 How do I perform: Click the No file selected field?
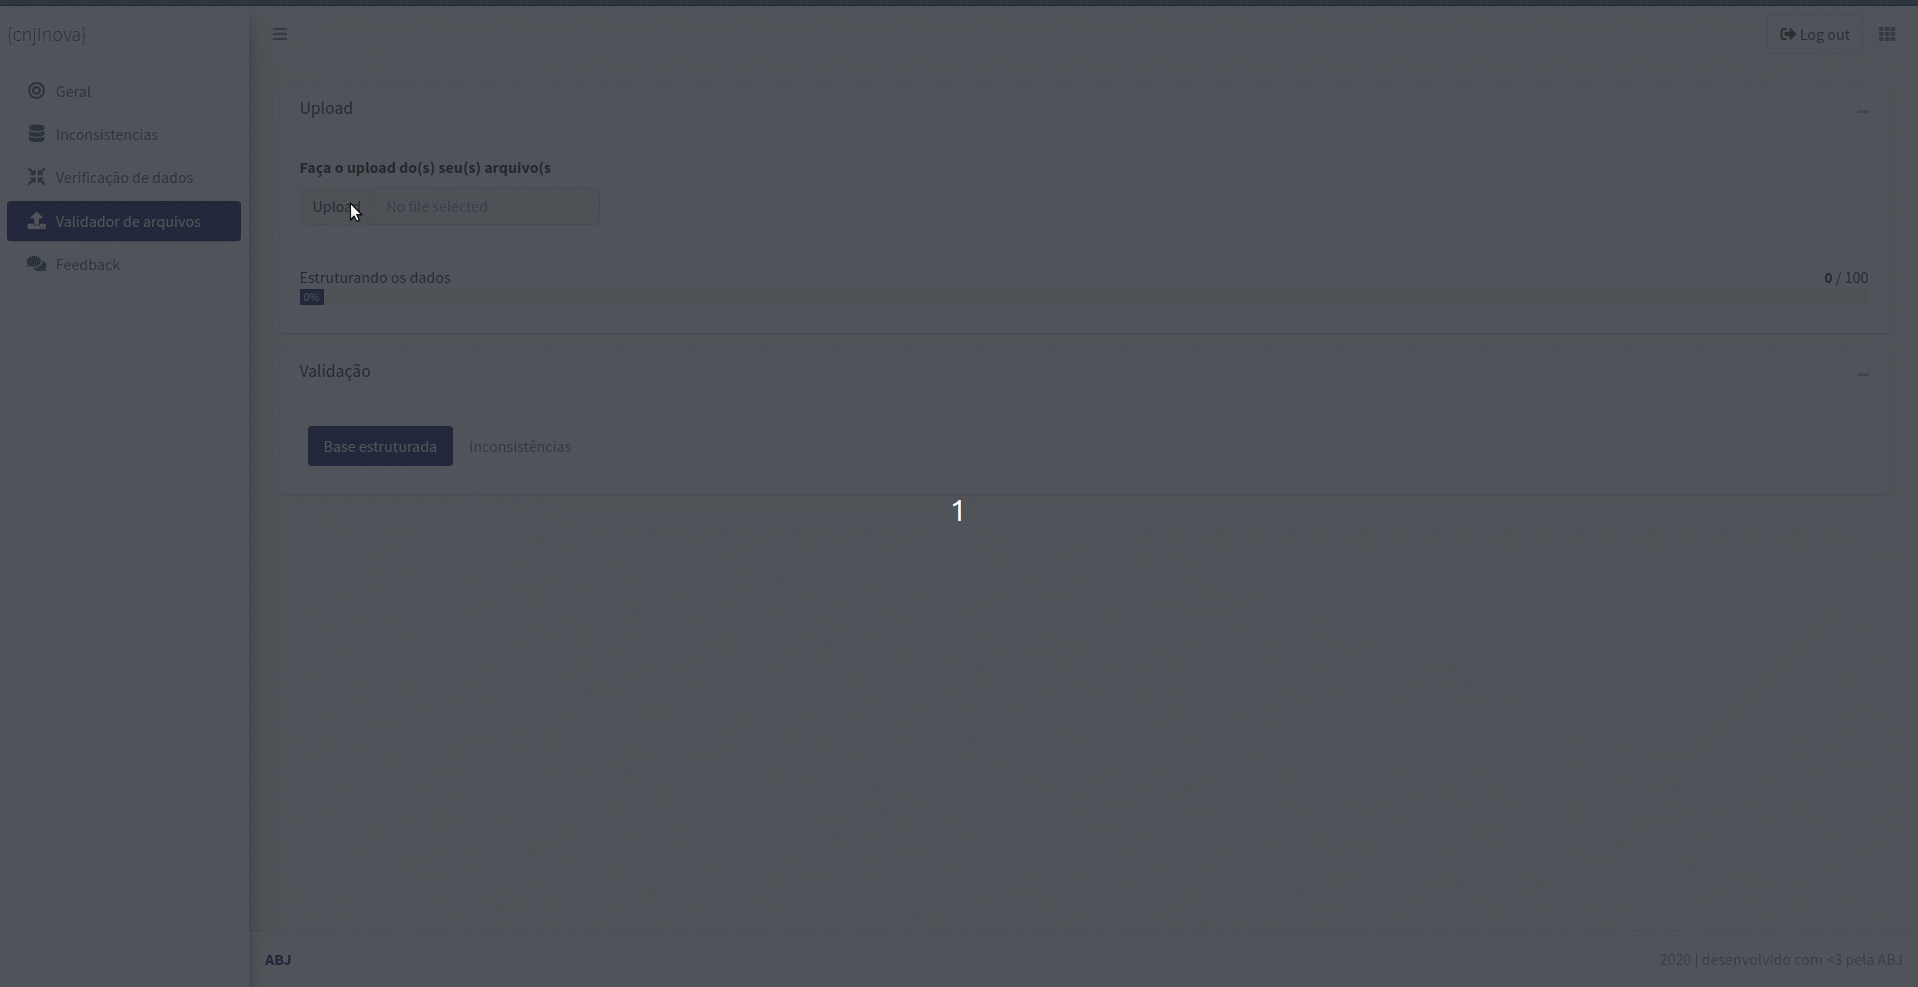[x=486, y=206]
